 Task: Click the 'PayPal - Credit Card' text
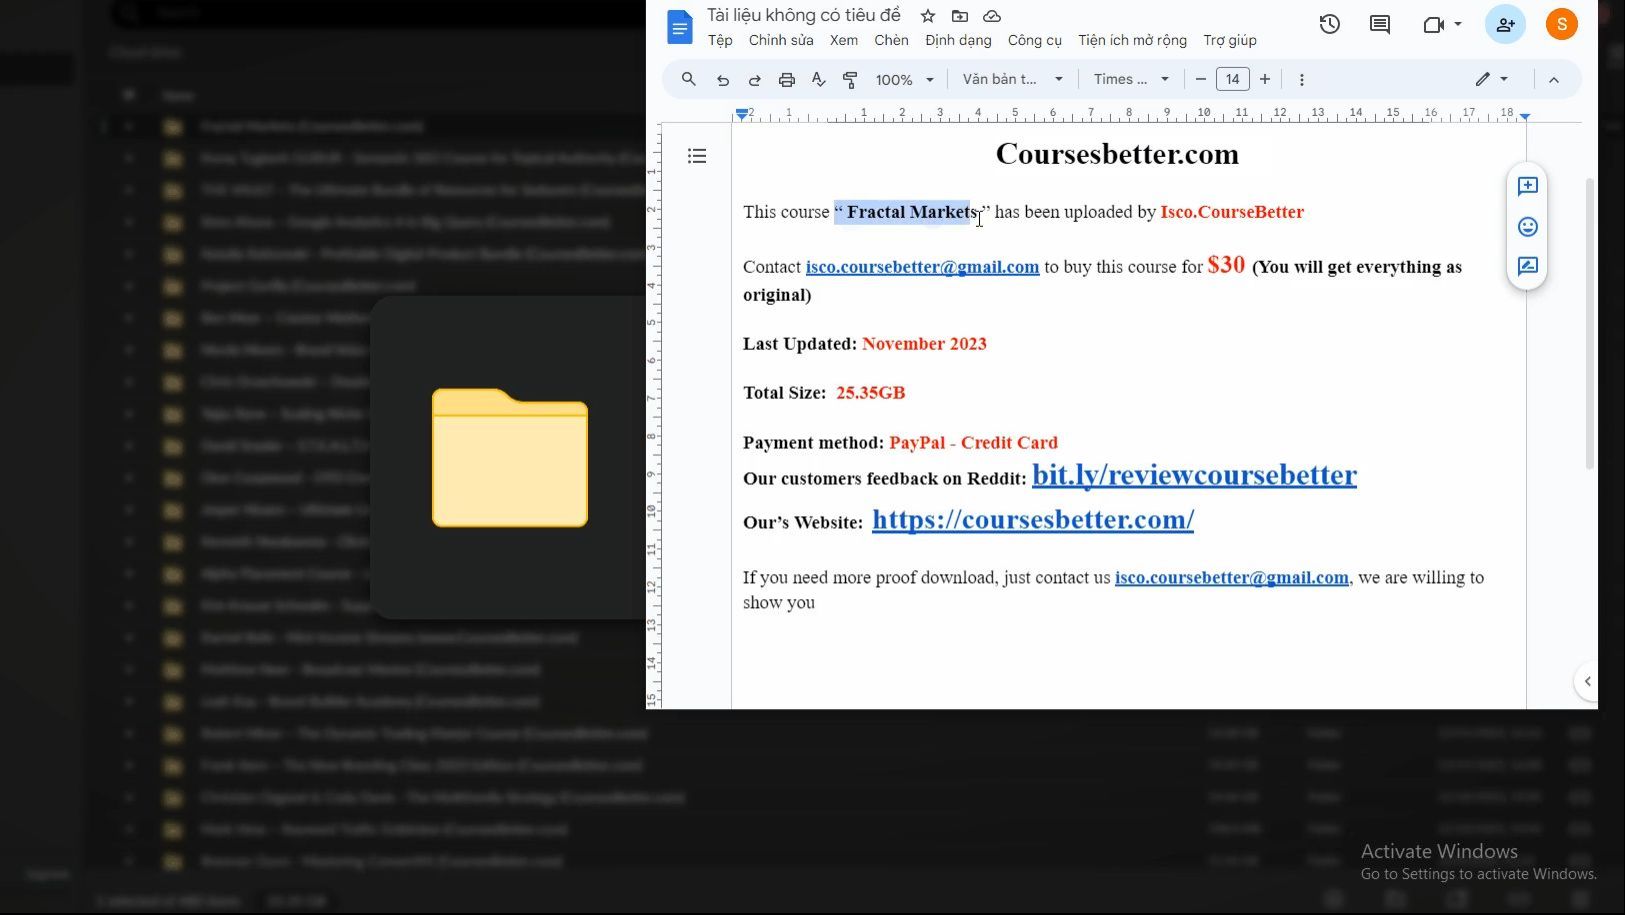click(973, 442)
